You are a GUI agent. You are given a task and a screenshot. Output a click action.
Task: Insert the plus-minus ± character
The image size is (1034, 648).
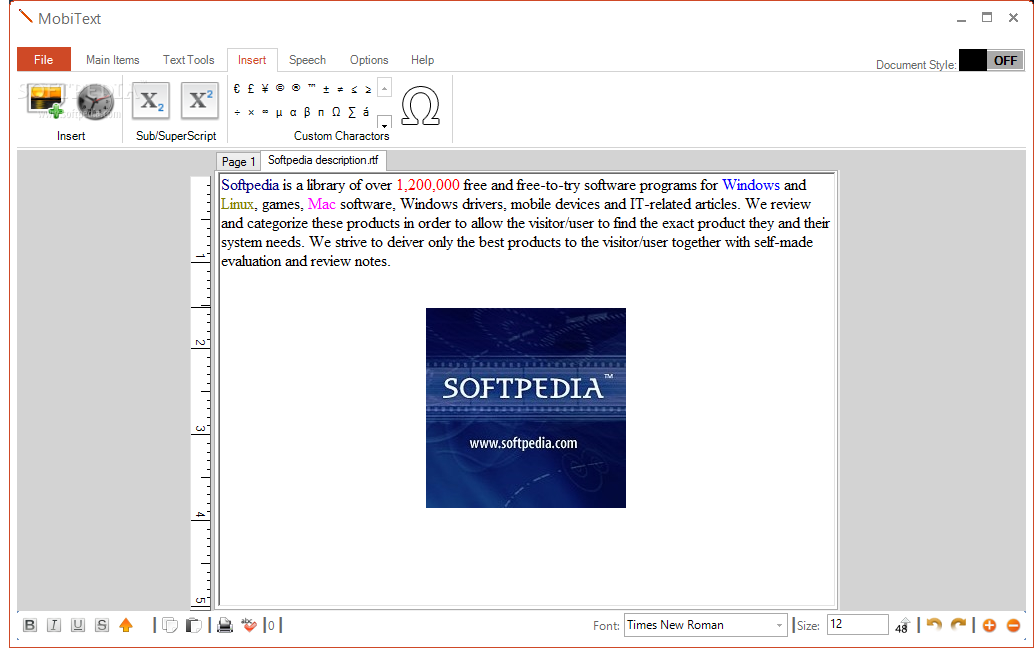pos(326,89)
